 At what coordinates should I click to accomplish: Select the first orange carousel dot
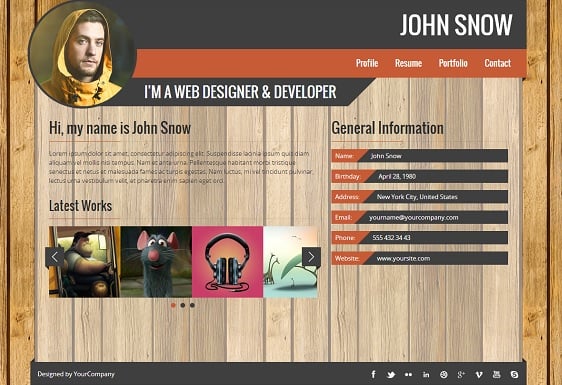pos(173,305)
